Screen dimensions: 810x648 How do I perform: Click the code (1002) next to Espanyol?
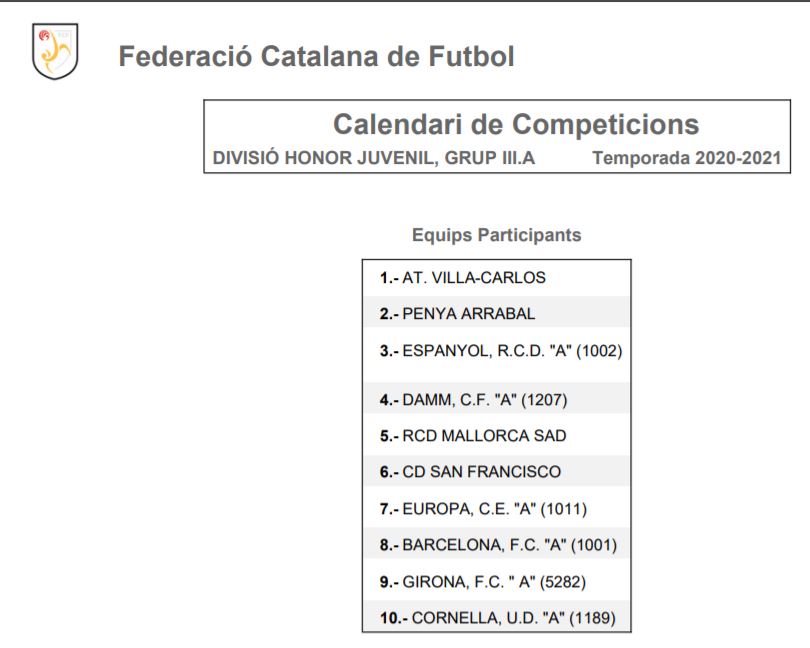click(x=599, y=351)
